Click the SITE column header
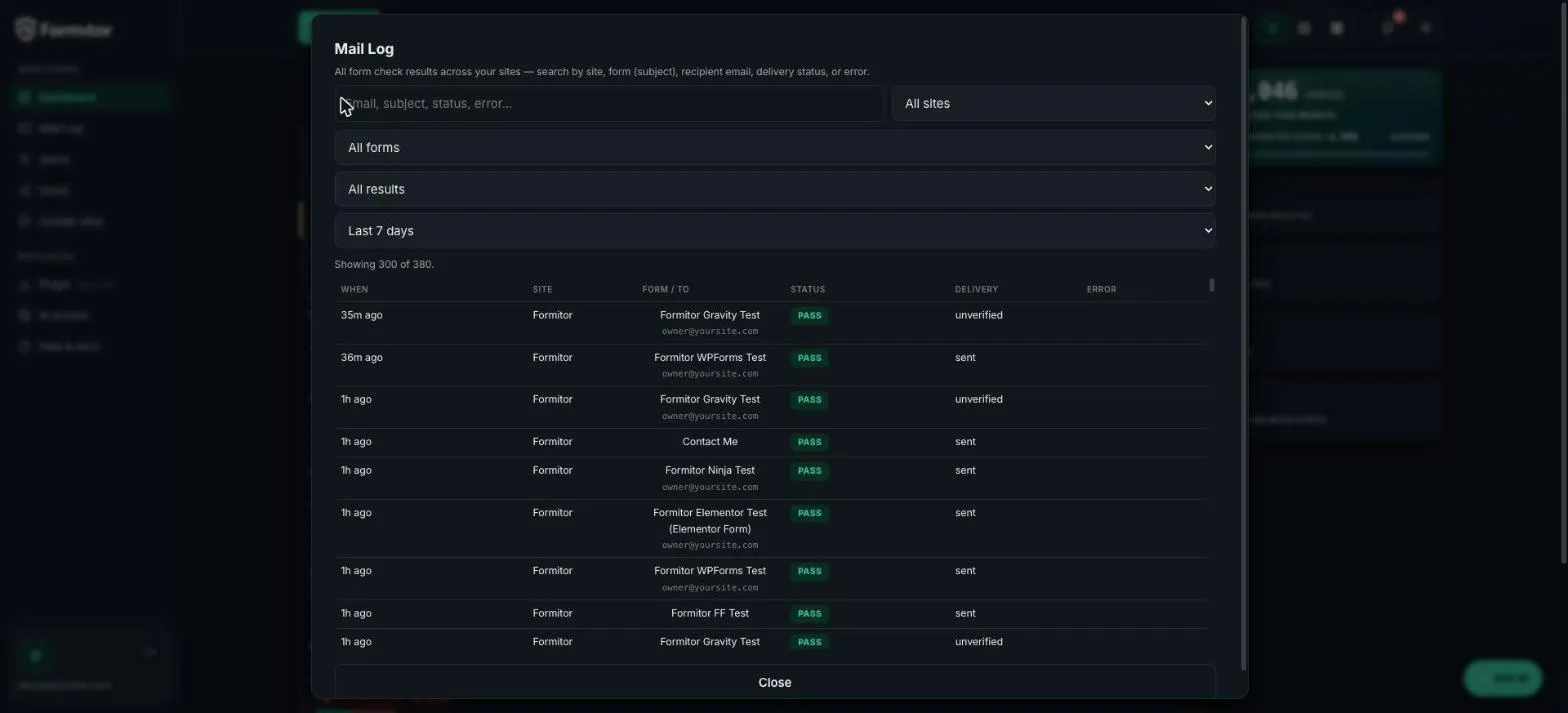 pos(542,290)
